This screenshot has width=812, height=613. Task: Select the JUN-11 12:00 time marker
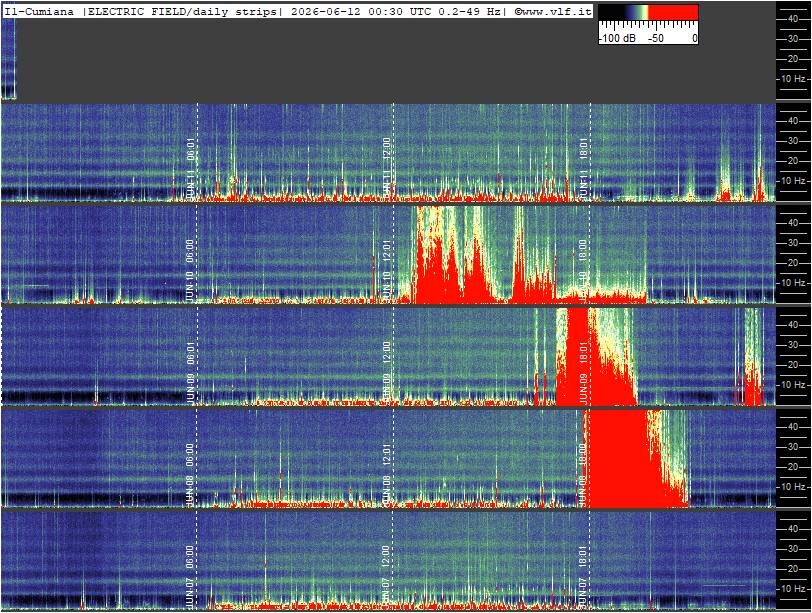(x=387, y=168)
